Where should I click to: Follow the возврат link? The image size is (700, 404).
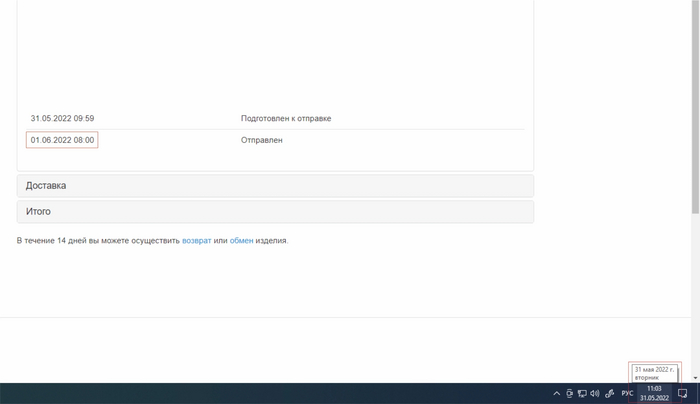point(196,241)
